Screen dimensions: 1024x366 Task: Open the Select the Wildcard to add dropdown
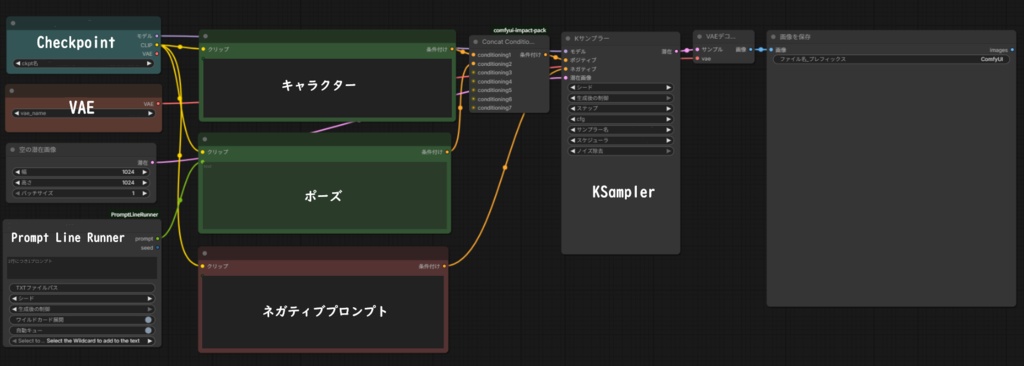[x=82, y=341]
